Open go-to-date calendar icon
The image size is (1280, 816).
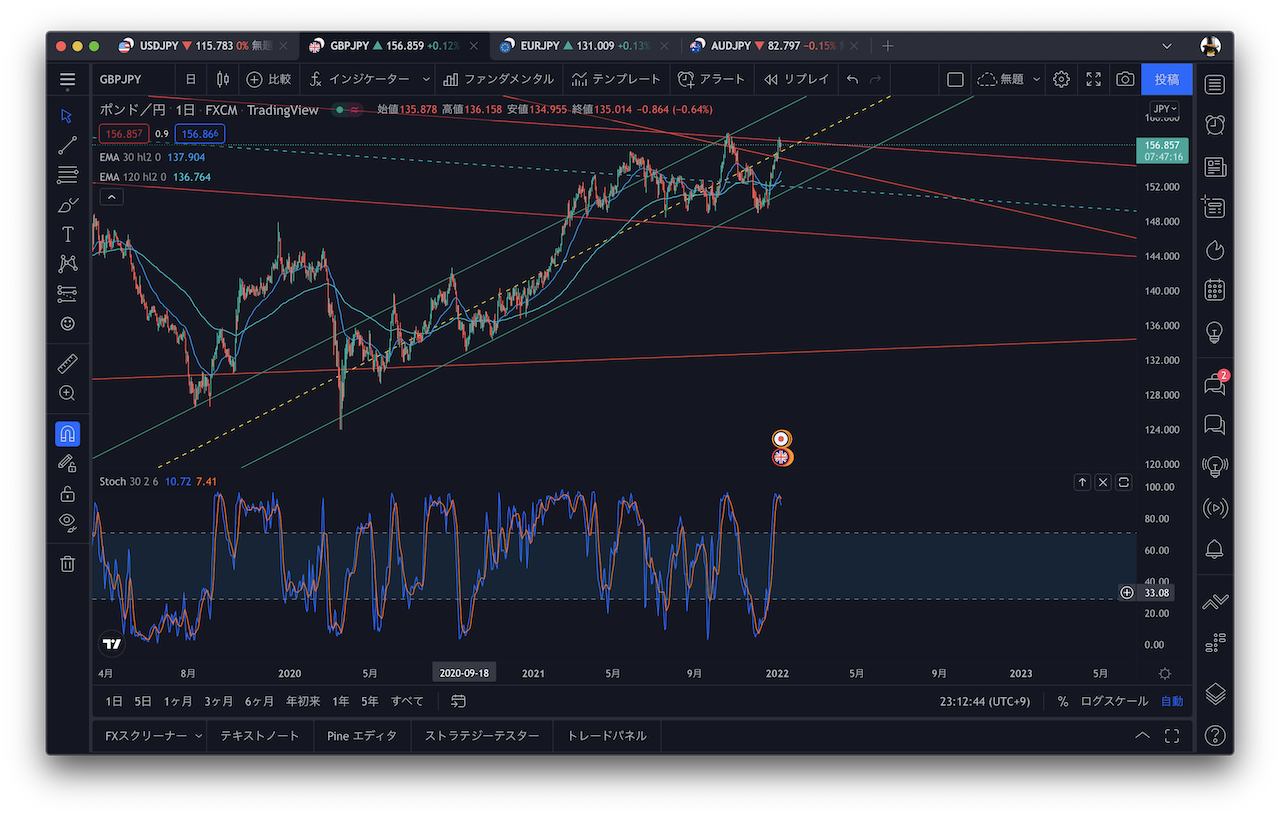pos(458,701)
